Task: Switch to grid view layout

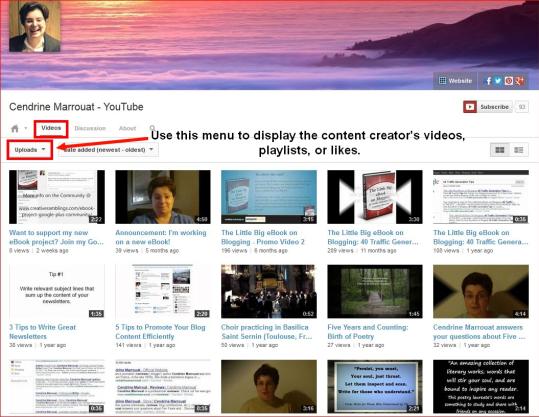Action: pyautogui.click(x=499, y=150)
